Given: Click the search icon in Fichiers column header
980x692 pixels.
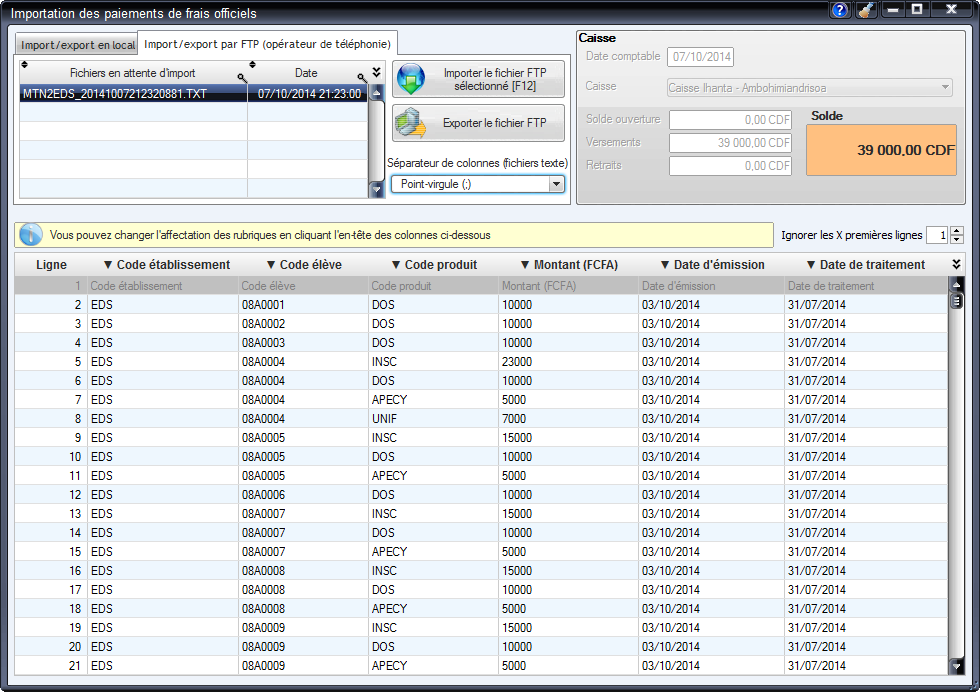Looking at the screenshot, I should tap(241, 77).
